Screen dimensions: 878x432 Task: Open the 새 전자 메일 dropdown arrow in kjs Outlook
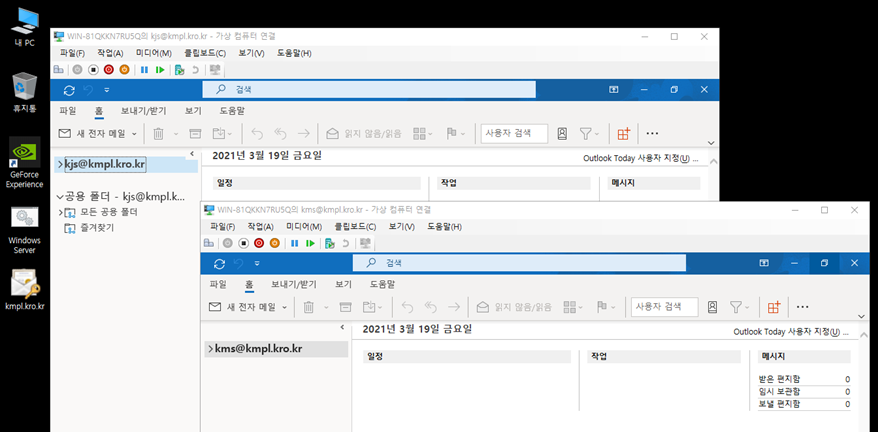click(x=134, y=134)
